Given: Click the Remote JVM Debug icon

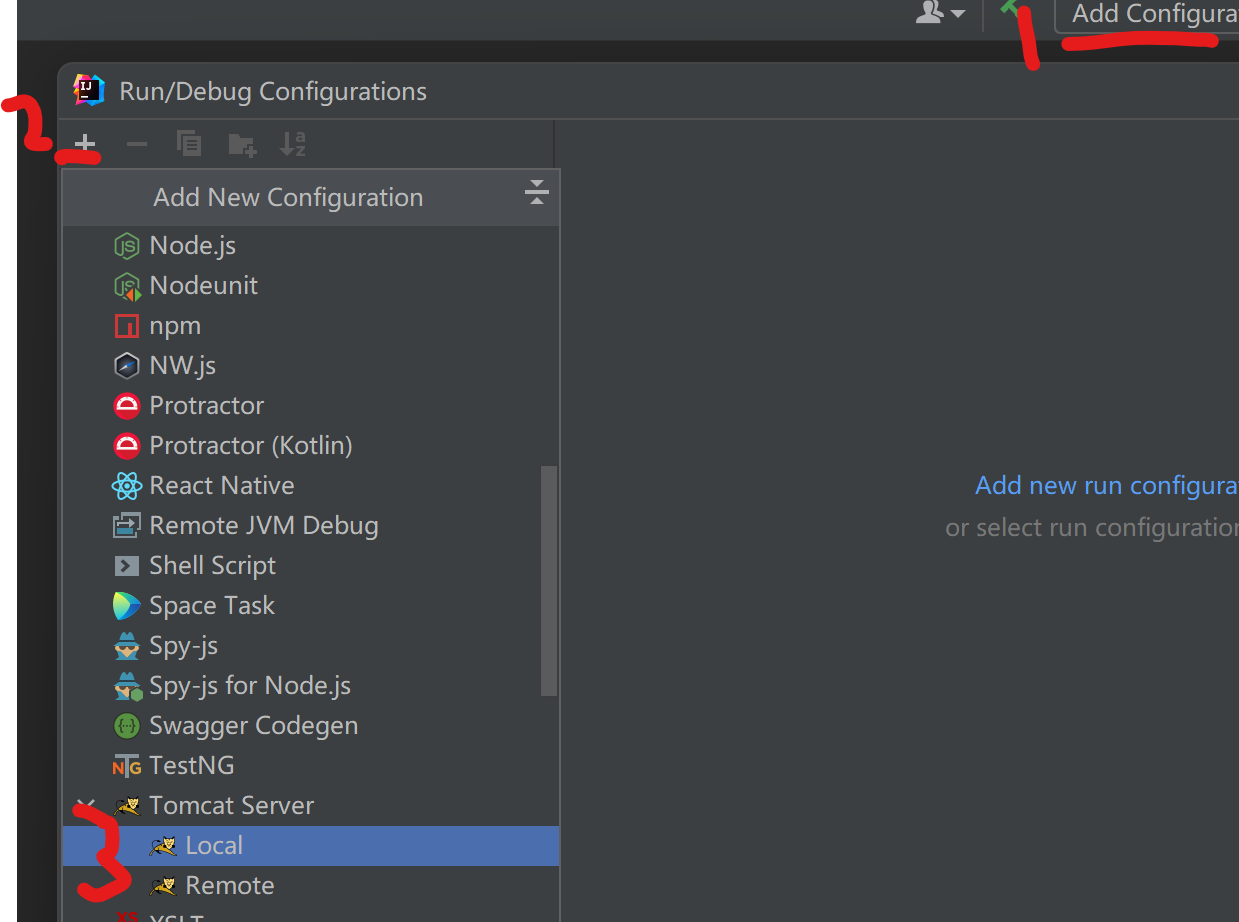Looking at the screenshot, I should coord(126,526).
